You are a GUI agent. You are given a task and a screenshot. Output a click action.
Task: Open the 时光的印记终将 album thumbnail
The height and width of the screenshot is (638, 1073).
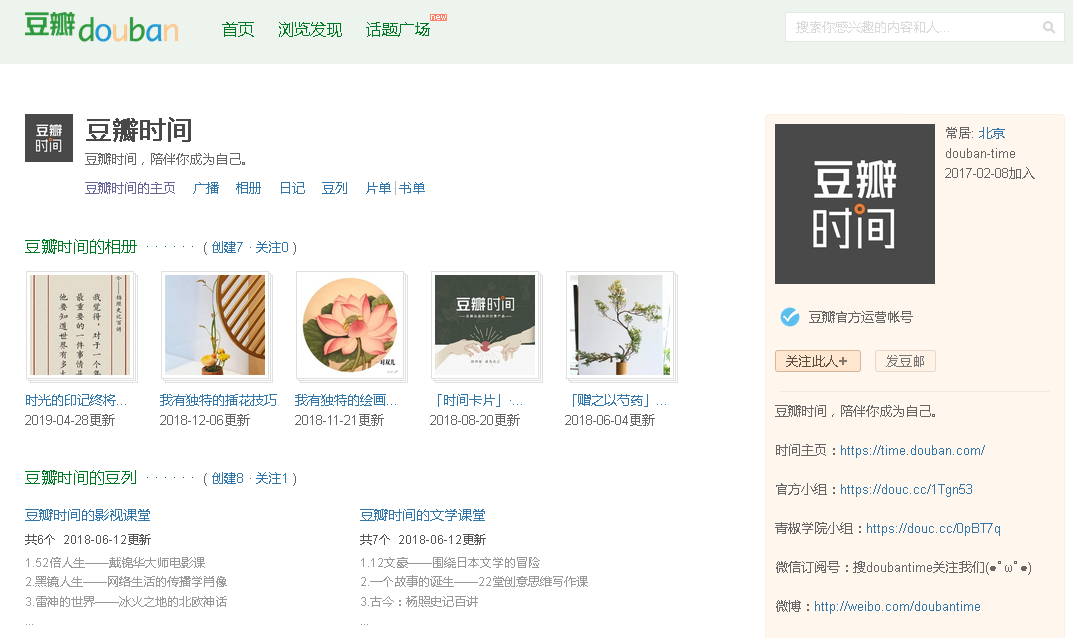[81, 326]
